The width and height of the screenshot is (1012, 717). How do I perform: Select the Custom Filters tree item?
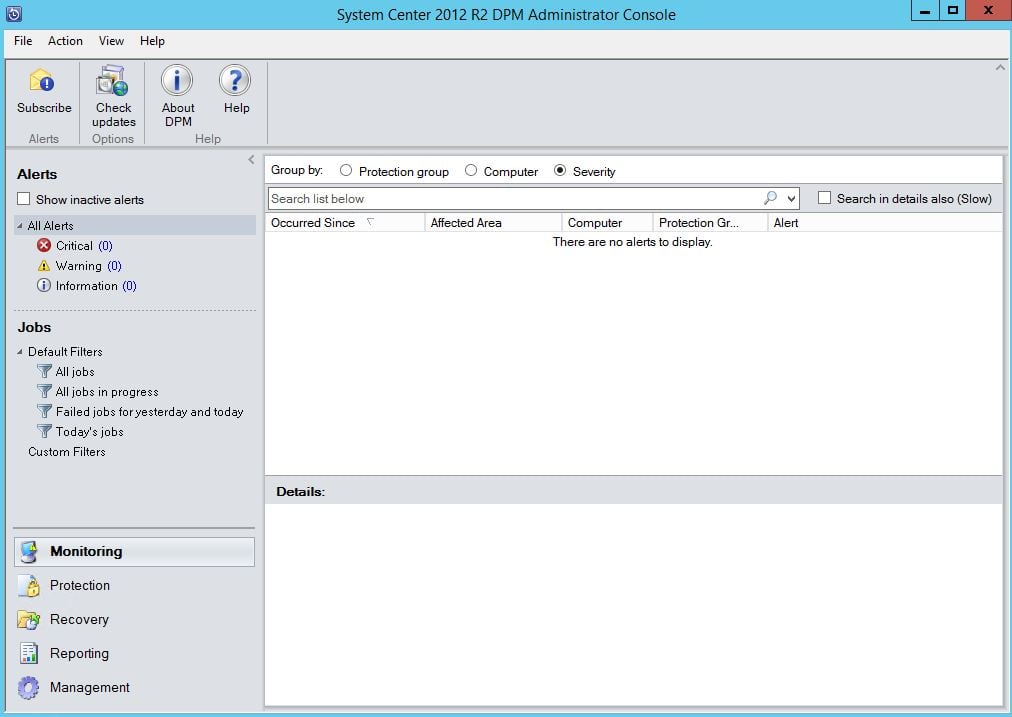click(x=66, y=452)
